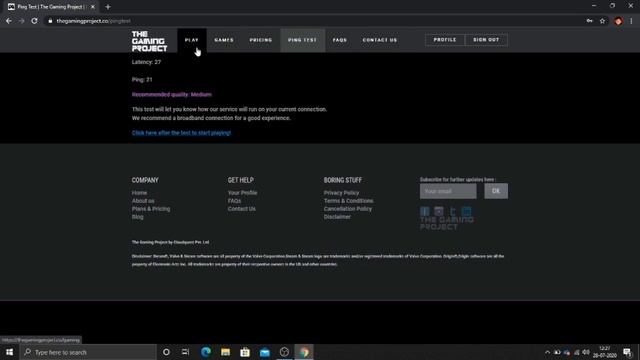Viewport: 640px width, 360px height.
Task: Open the Action Center notifications icon
Action: 627,352
